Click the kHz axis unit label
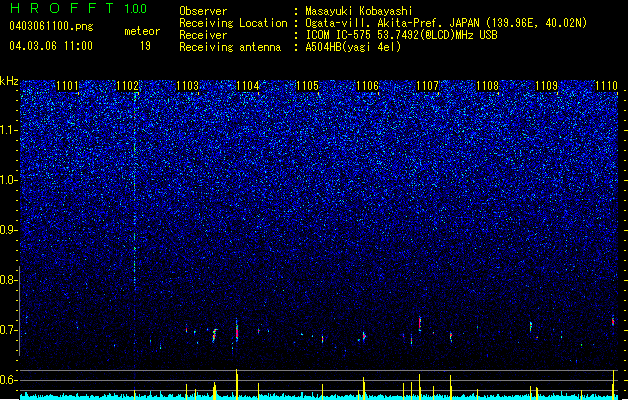Screen dimensions: 629x400 [9, 81]
